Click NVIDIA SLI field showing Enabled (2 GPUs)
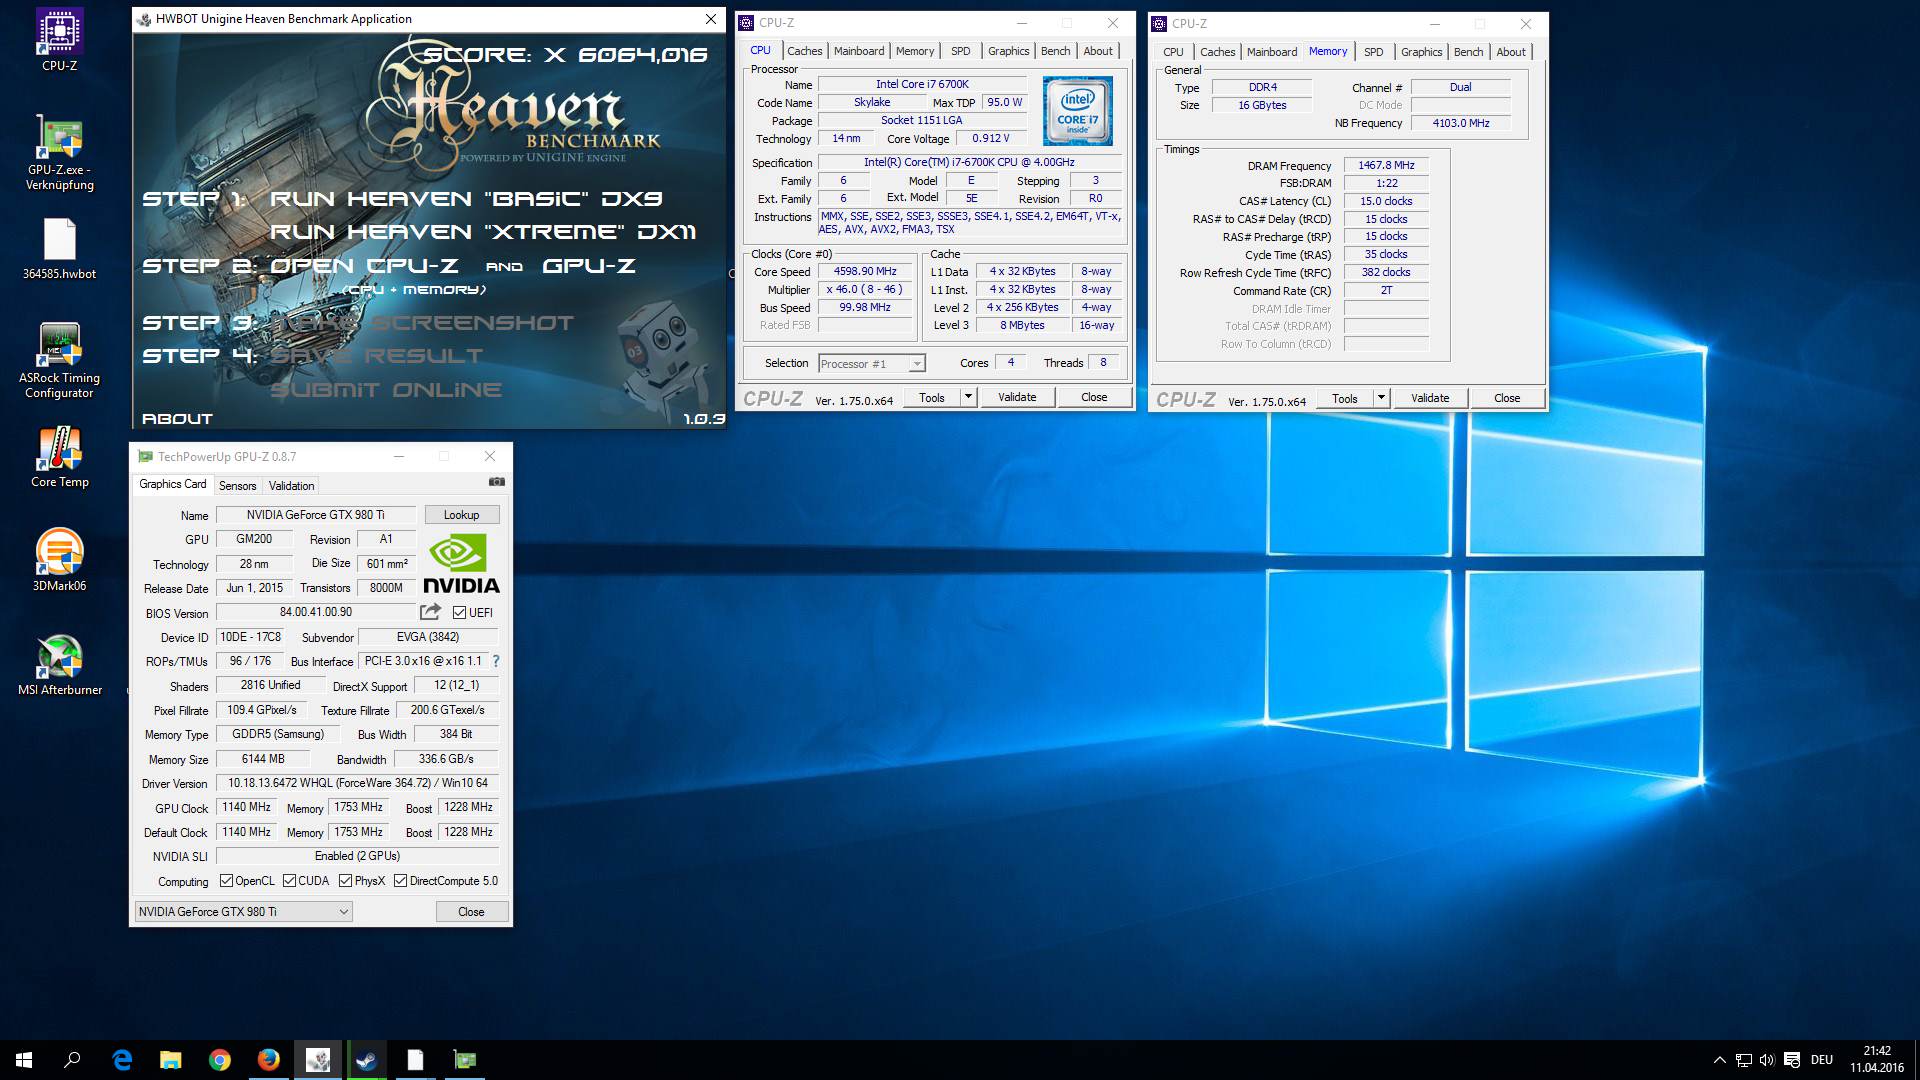Image resolution: width=1920 pixels, height=1080 pixels. pyautogui.click(x=358, y=856)
